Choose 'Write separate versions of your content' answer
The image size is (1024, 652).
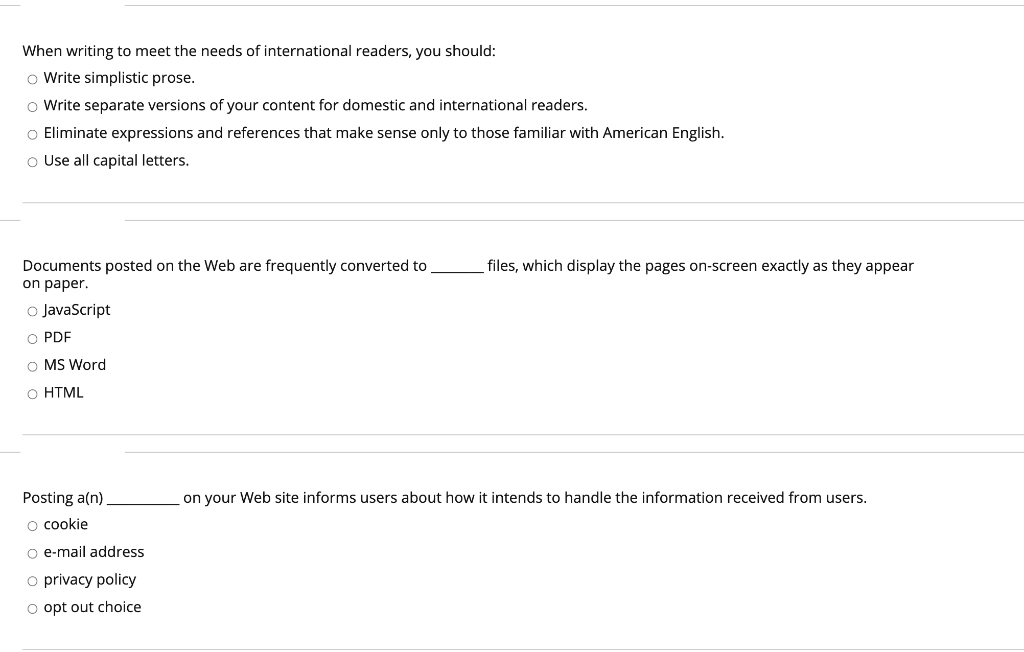(x=32, y=105)
